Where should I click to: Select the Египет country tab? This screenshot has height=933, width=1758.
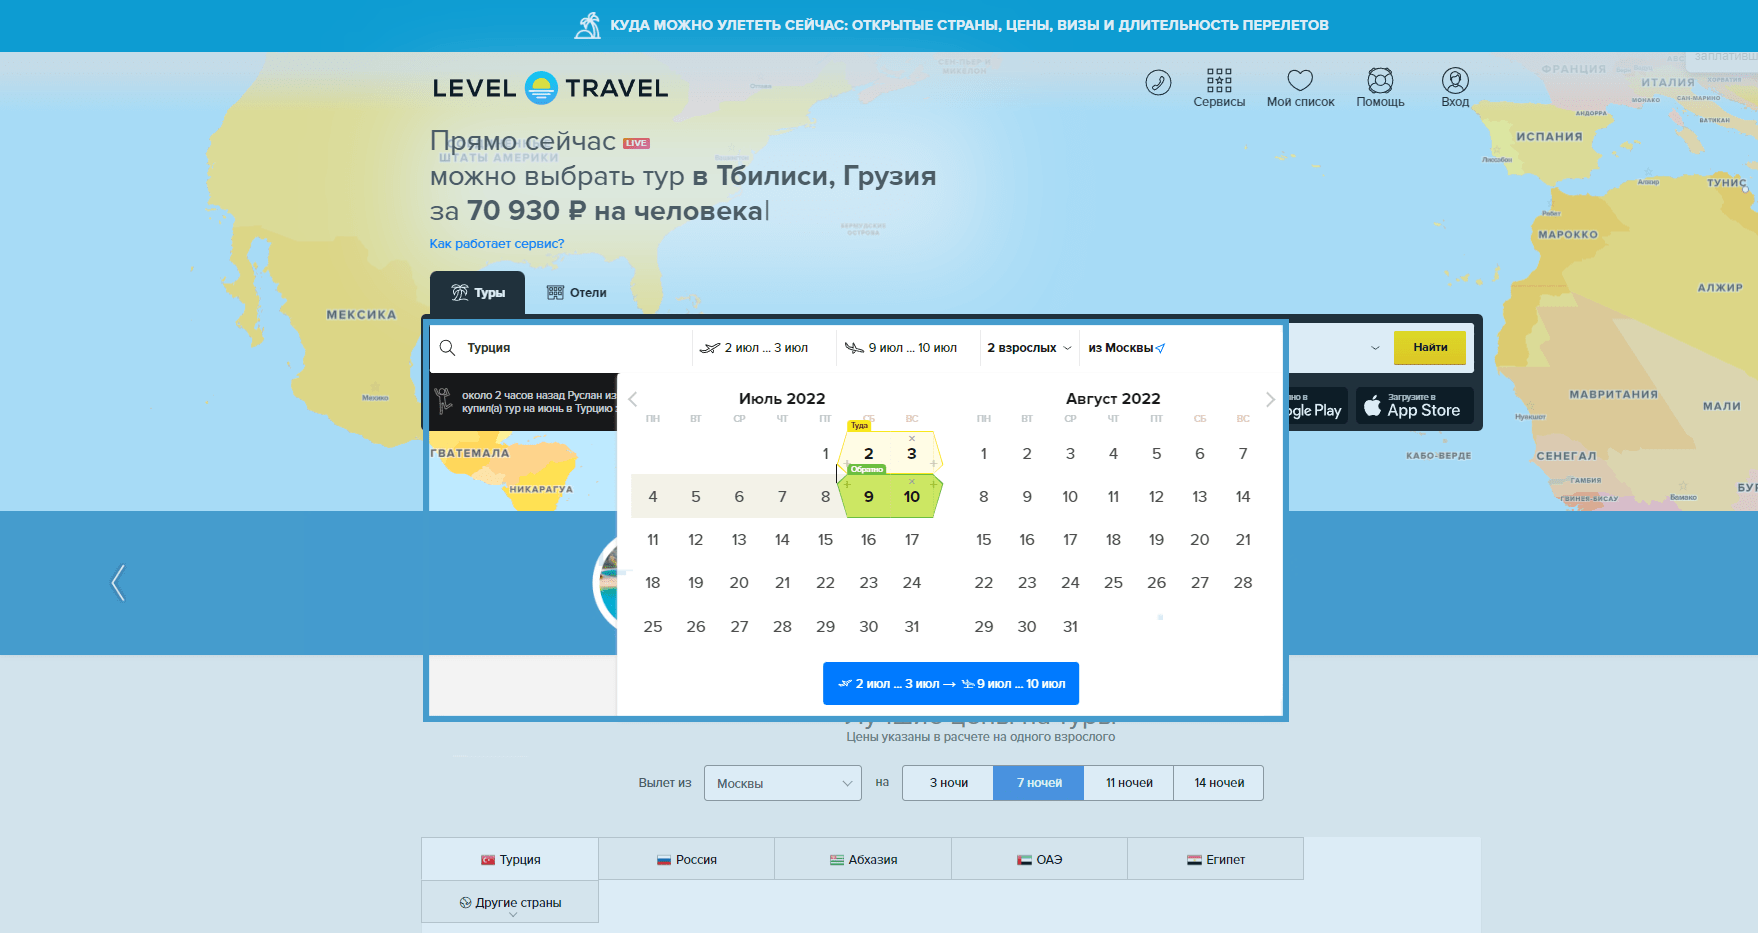tap(1216, 859)
